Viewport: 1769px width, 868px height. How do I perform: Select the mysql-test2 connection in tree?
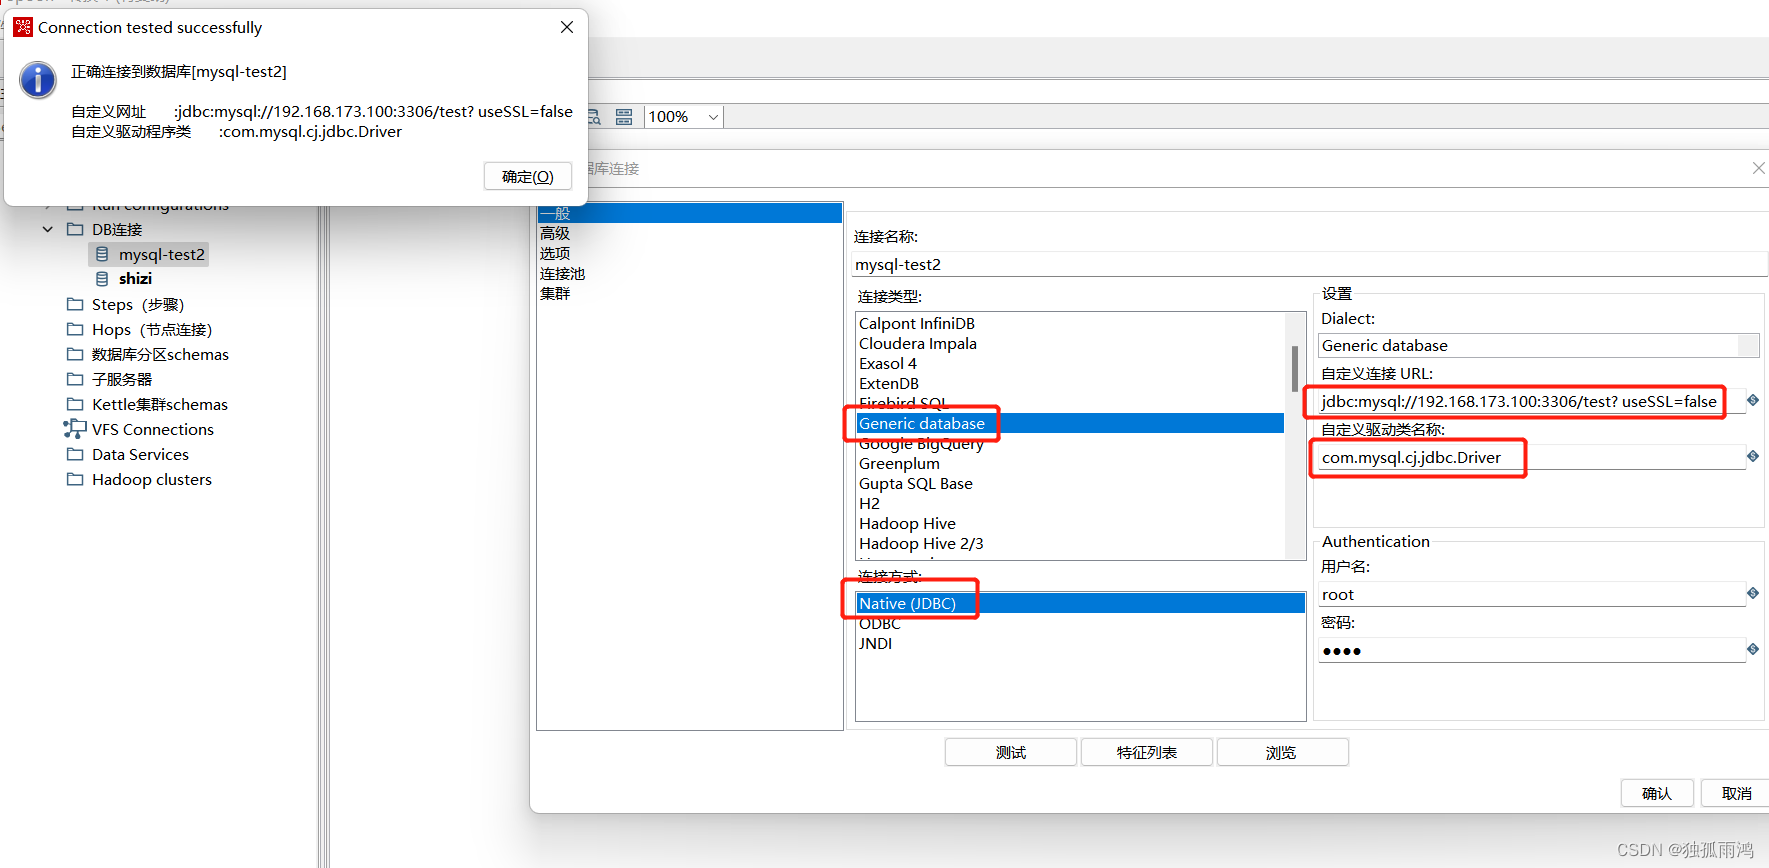tap(161, 254)
